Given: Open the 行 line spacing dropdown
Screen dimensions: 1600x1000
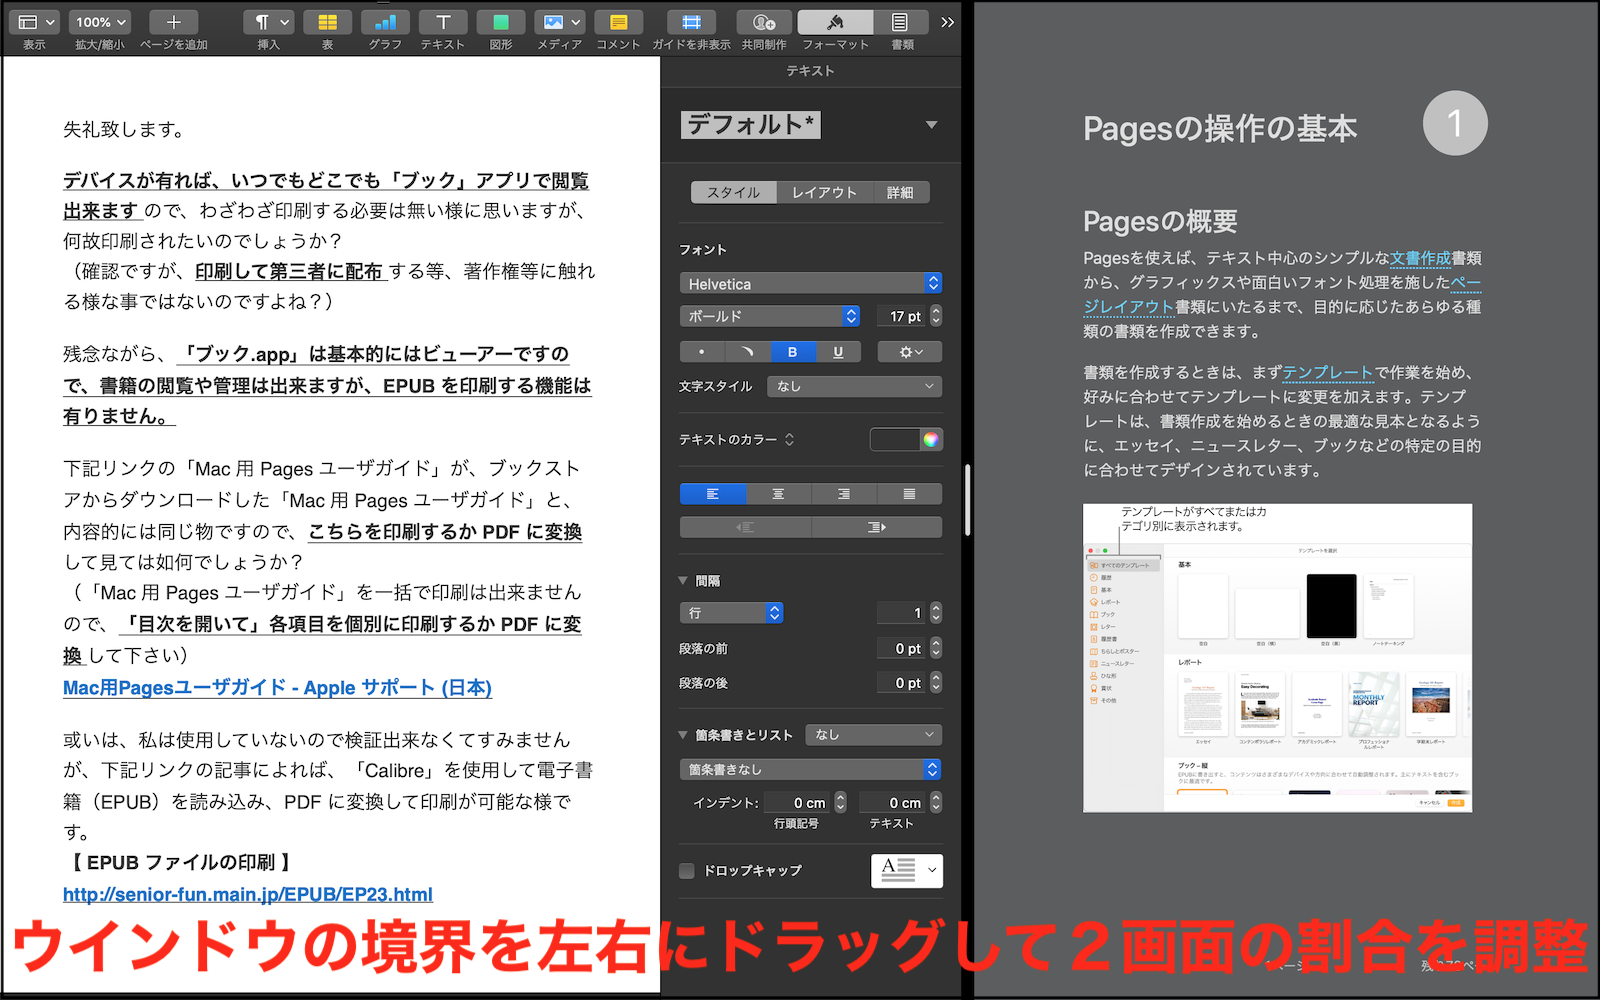Looking at the screenshot, I should pos(731,613).
